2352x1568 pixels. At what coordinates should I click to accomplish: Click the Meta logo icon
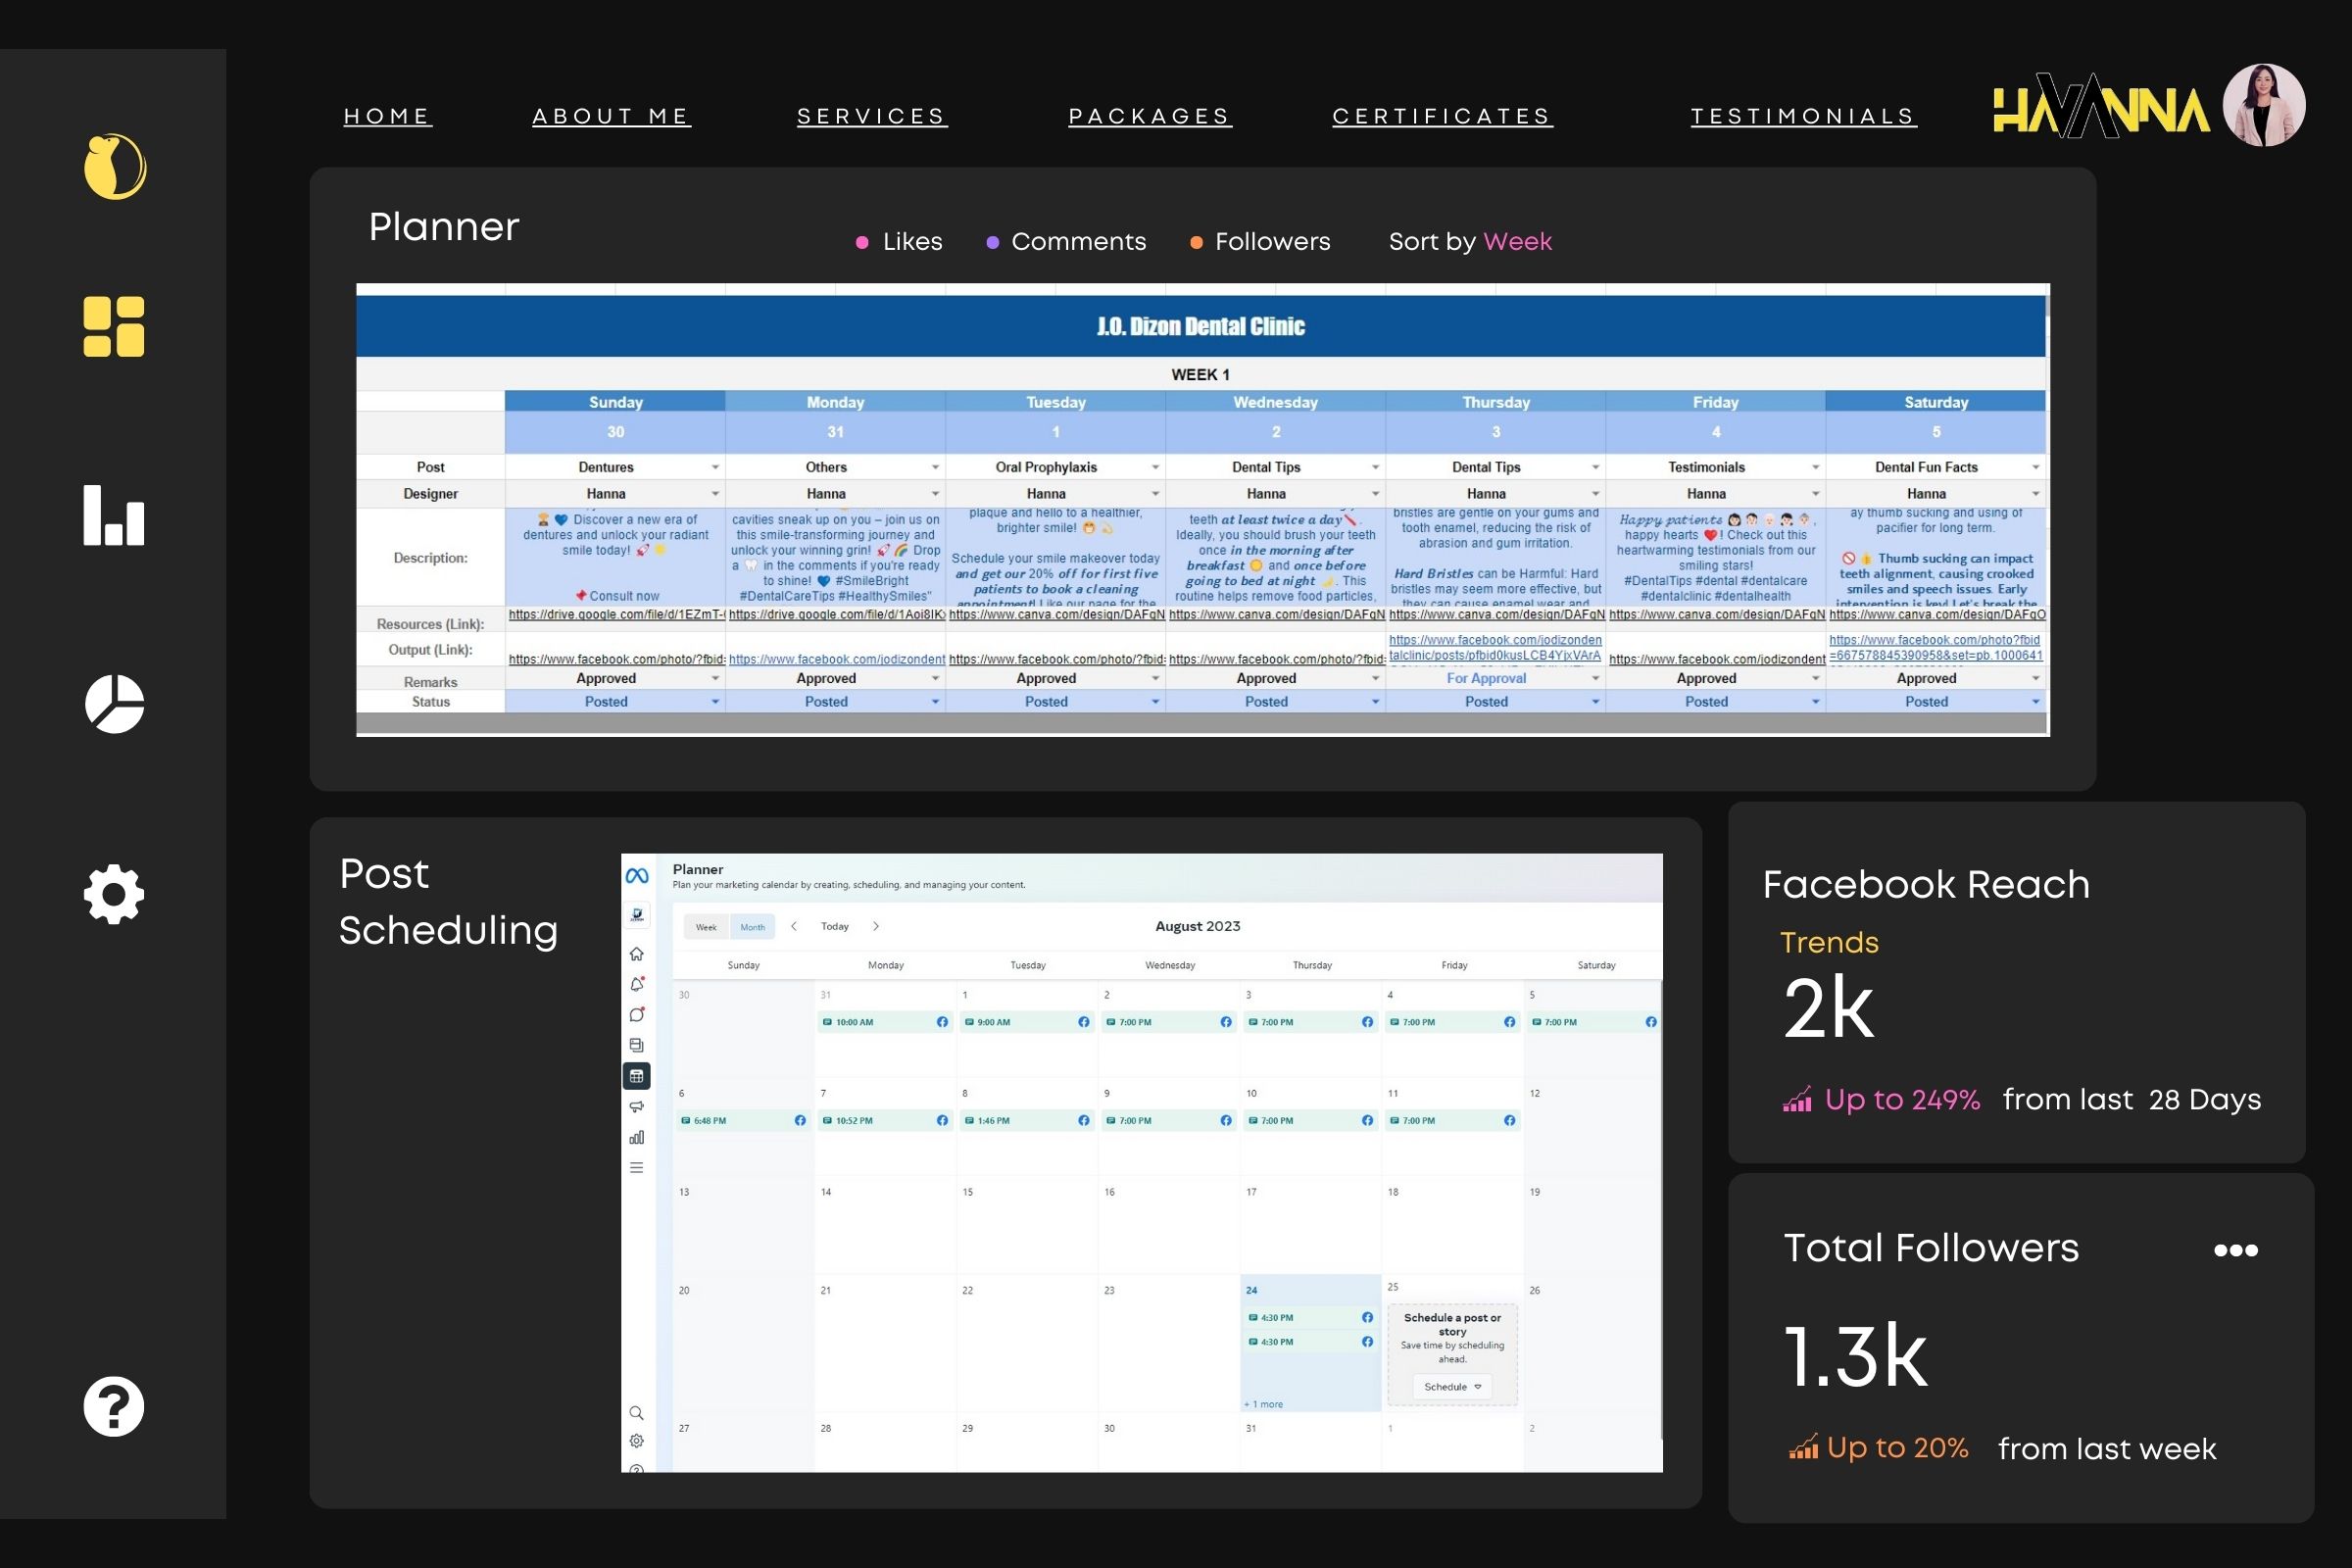637,876
